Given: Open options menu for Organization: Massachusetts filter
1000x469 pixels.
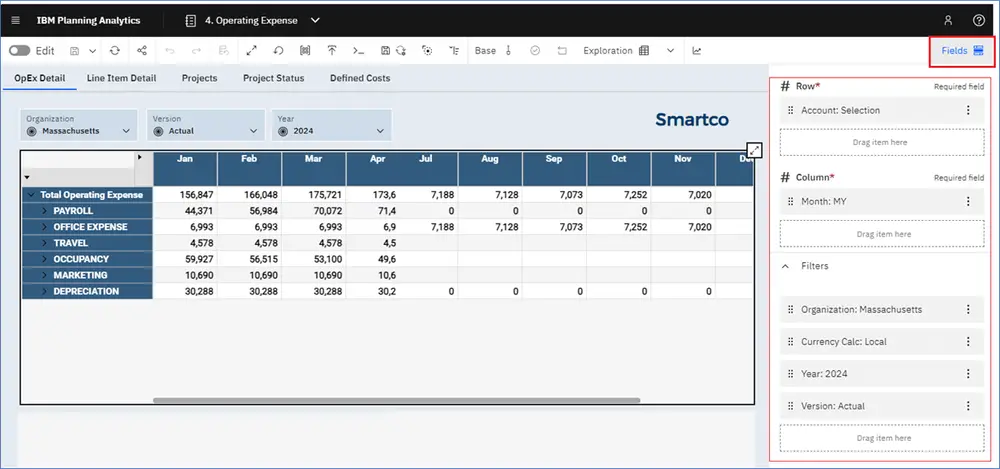Looking at the screenshot, I should 967,309.
